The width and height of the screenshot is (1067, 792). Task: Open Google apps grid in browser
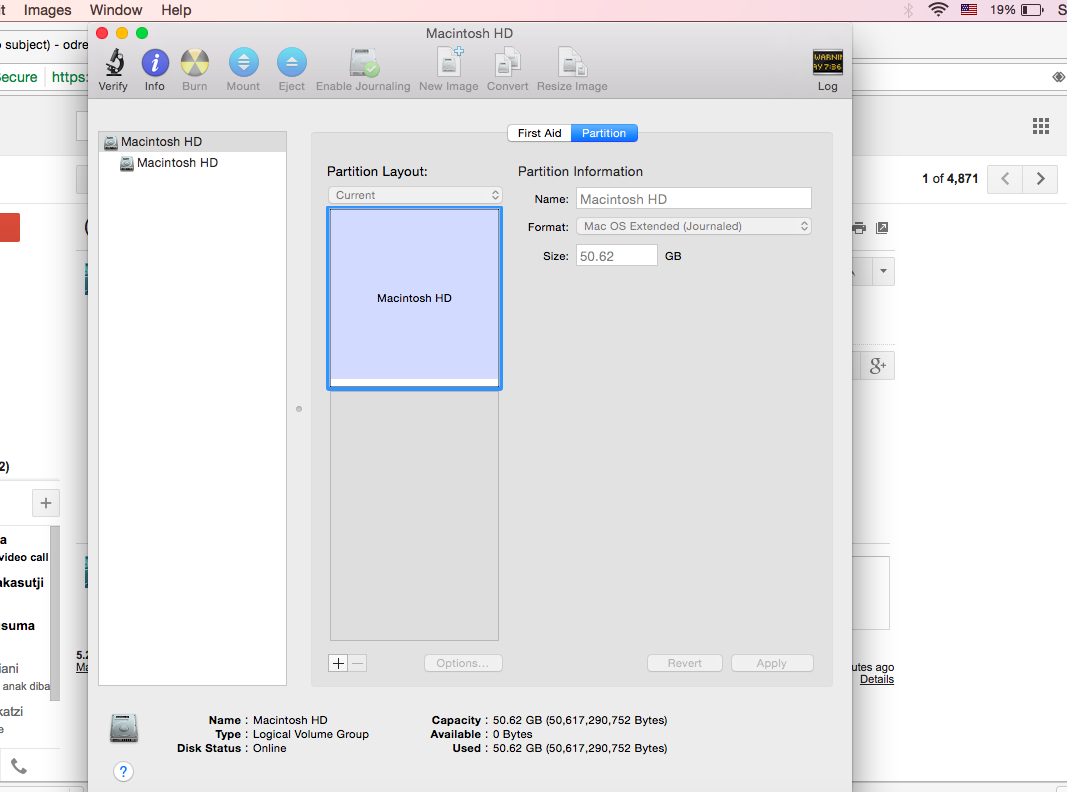point(1040,126)
